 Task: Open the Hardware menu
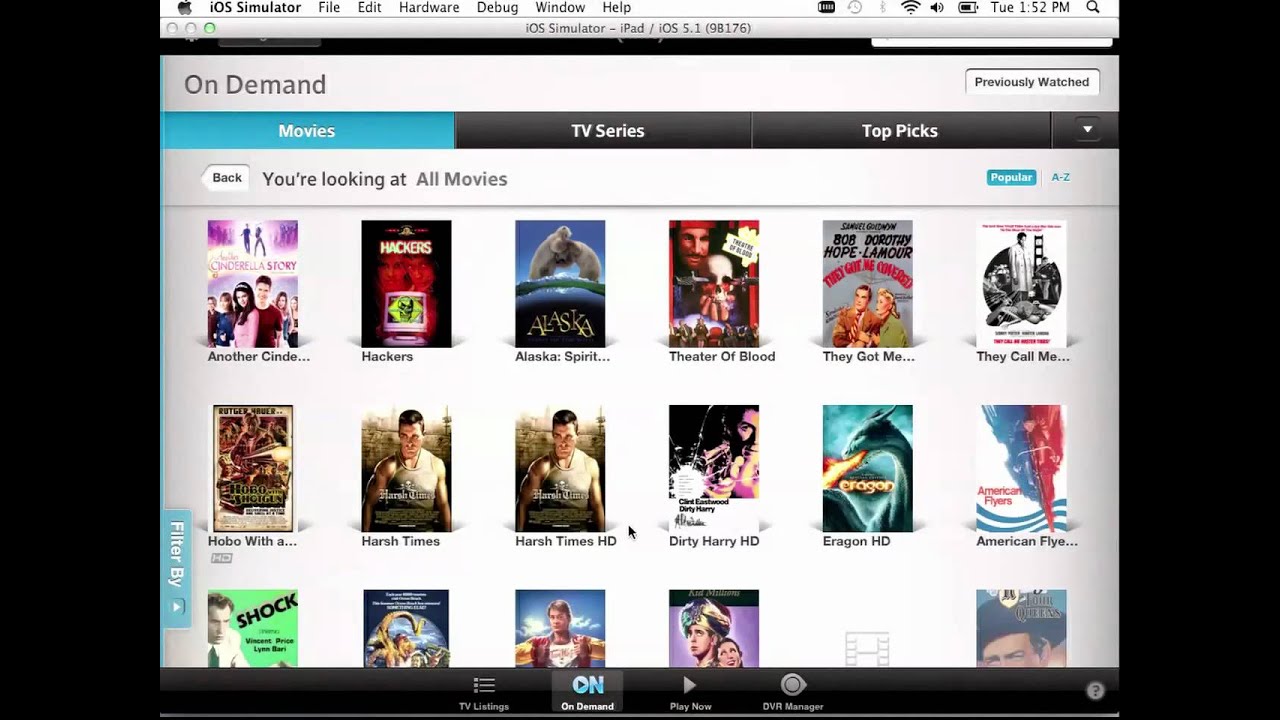[429, 8]
